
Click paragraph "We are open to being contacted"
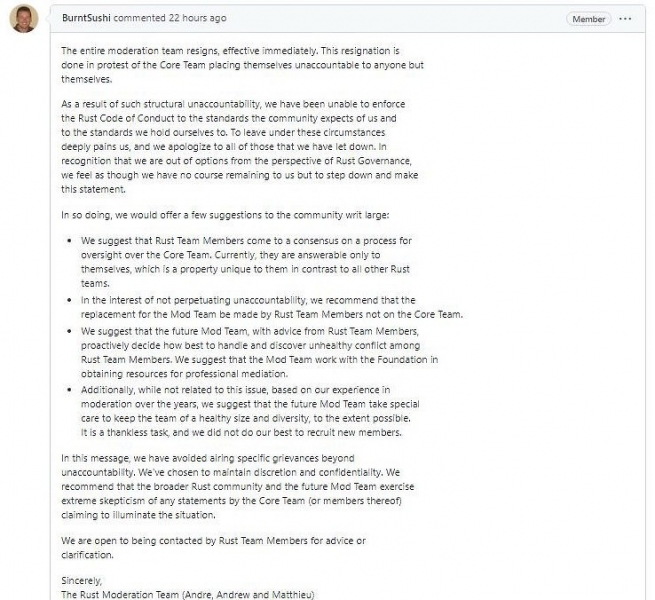[x=213, y=547]
